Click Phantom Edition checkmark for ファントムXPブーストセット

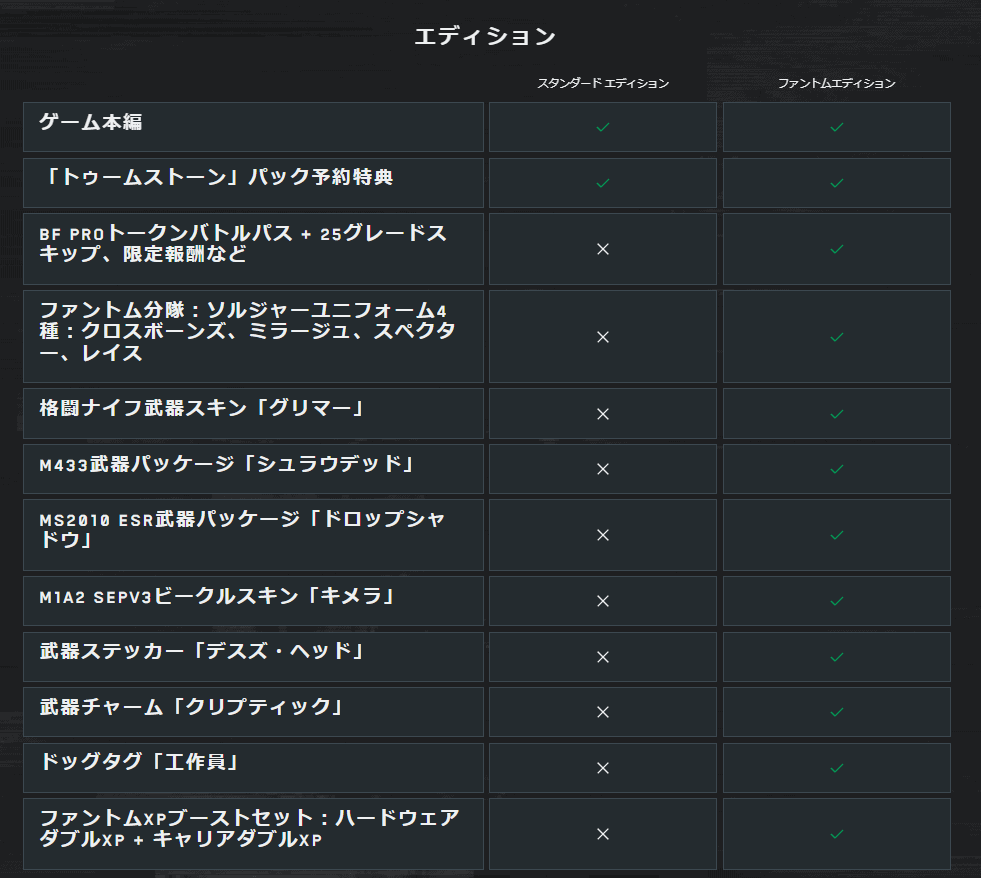[x=836, y=834]
